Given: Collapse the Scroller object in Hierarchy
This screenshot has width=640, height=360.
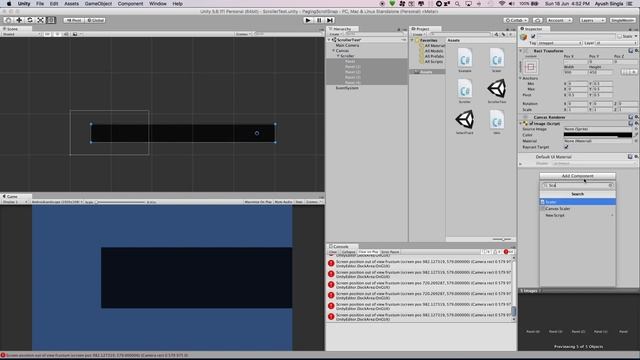Looking at the screenshot, I should (338, 56).
